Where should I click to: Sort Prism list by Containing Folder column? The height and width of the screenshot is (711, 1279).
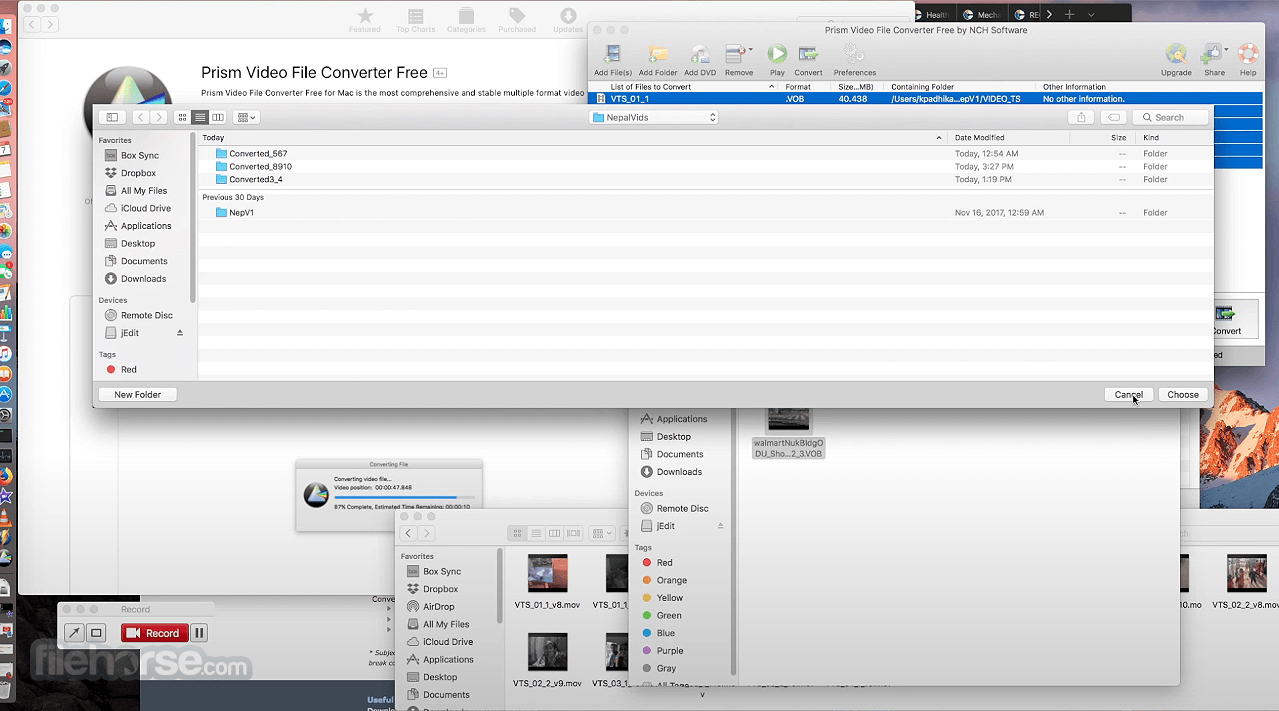coord(922,87)
